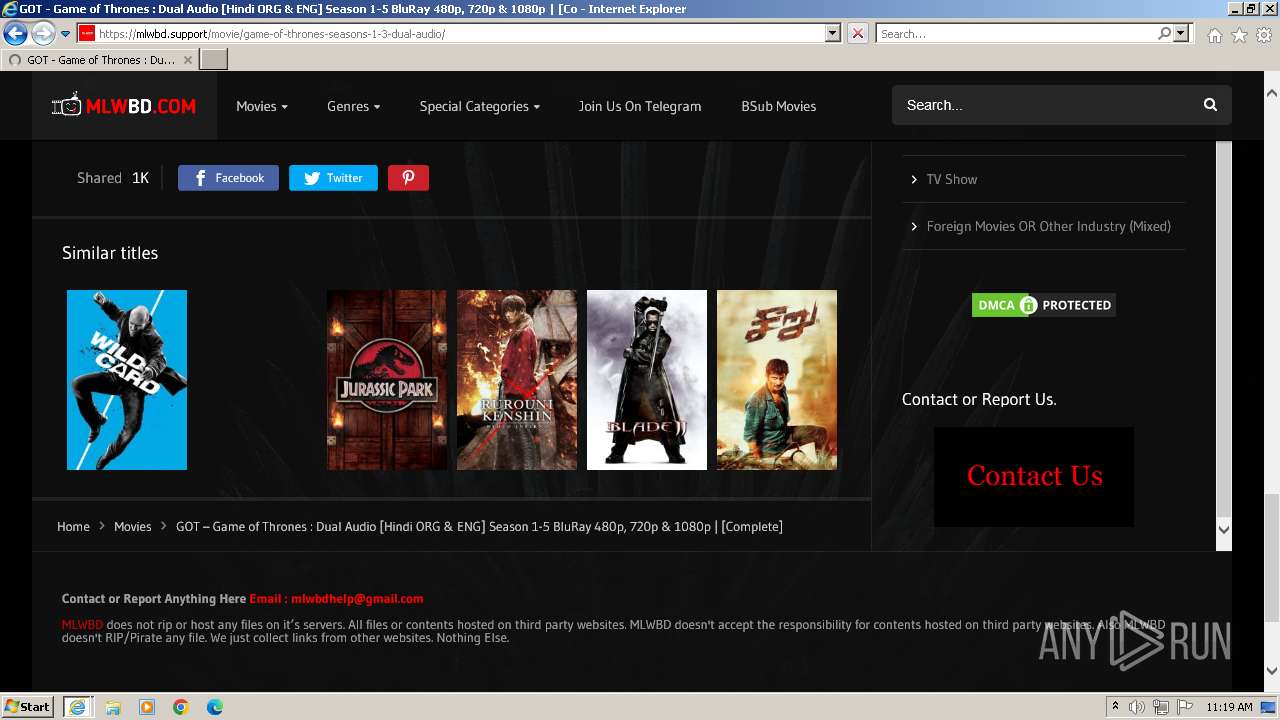Share on Twitter button
The image size is (1280, 720).
click(333, 178)
